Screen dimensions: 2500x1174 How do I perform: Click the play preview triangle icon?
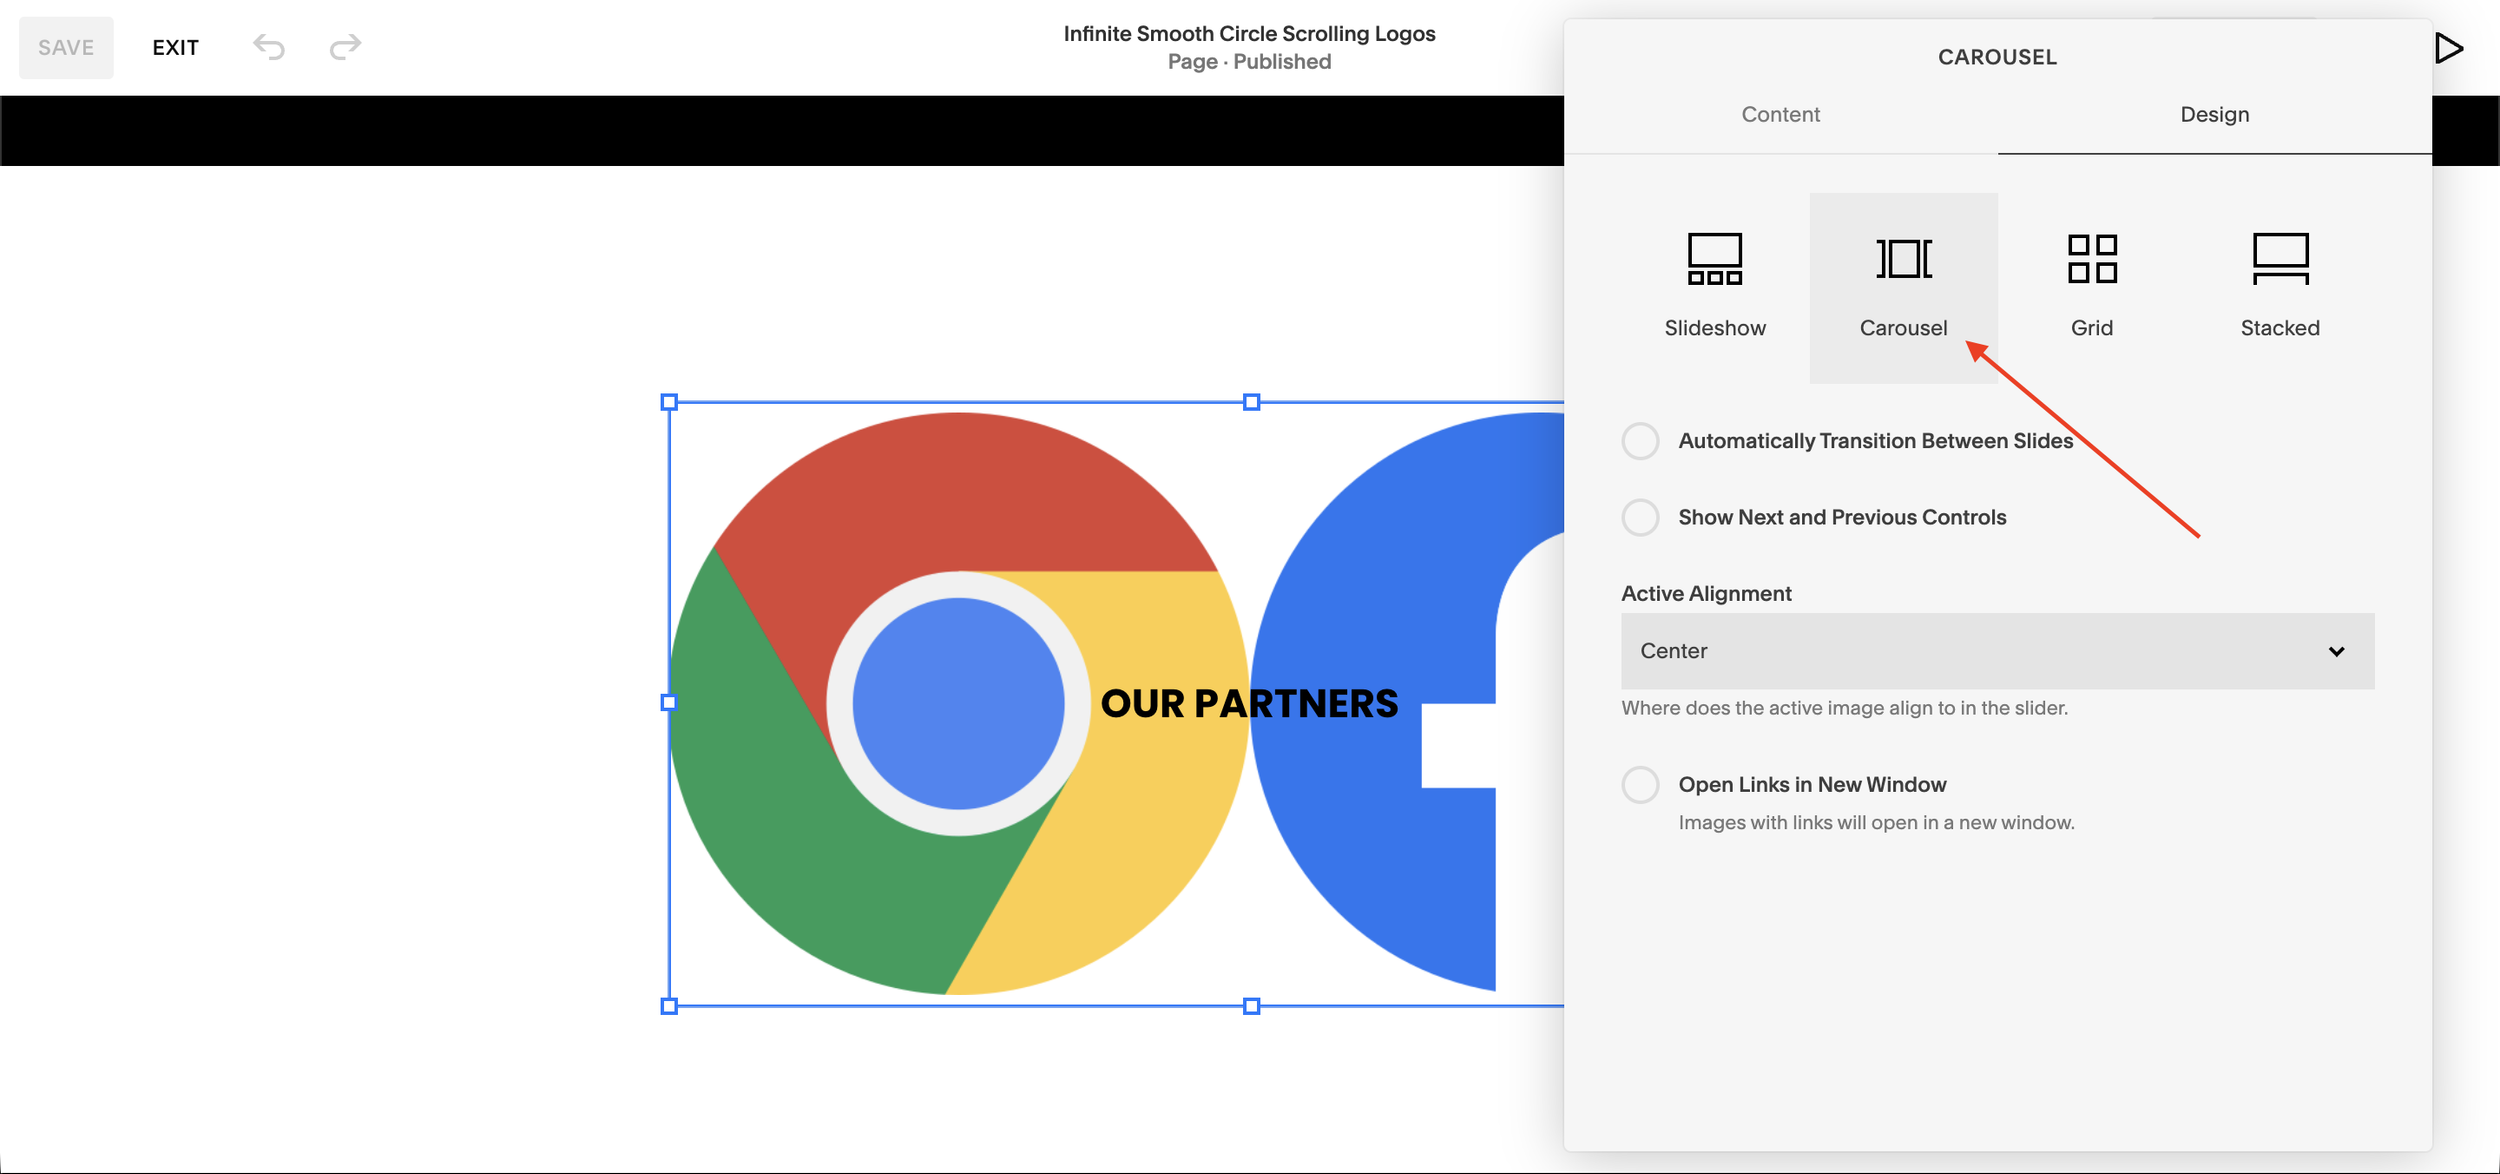(x=2449, y=48)
